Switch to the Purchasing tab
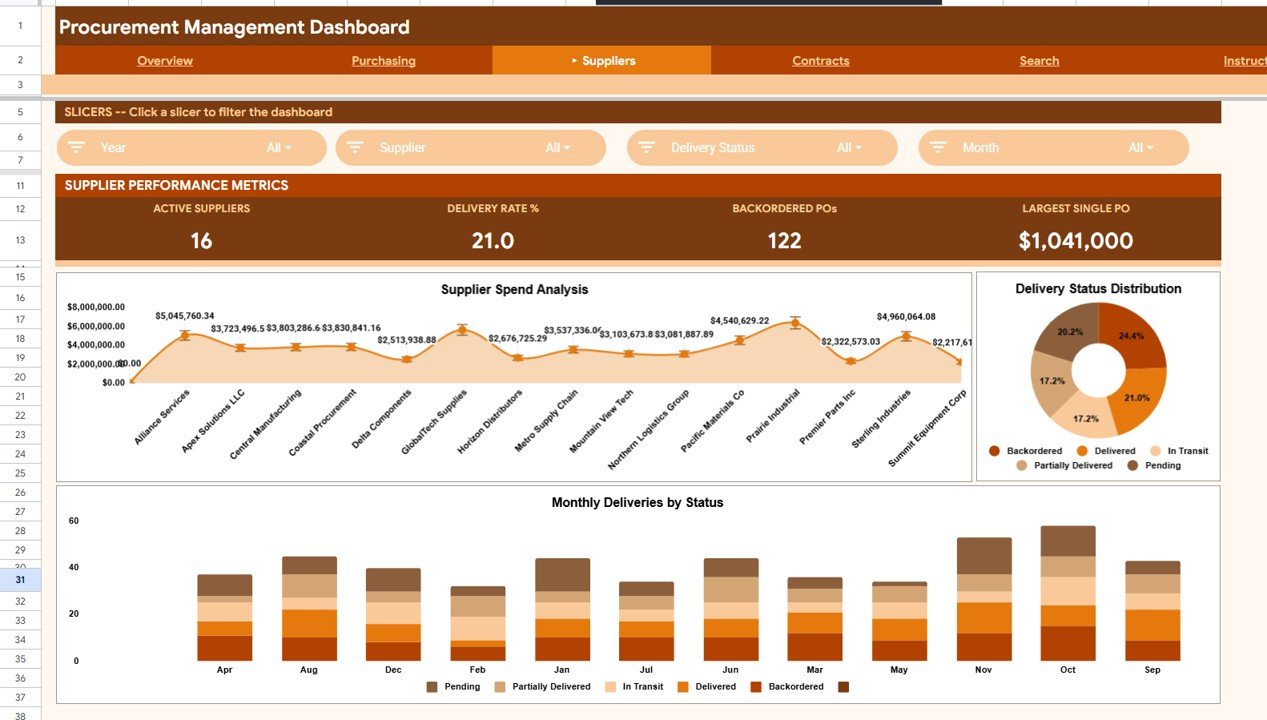The image size is (1267, 720). [x=384, y=60]
